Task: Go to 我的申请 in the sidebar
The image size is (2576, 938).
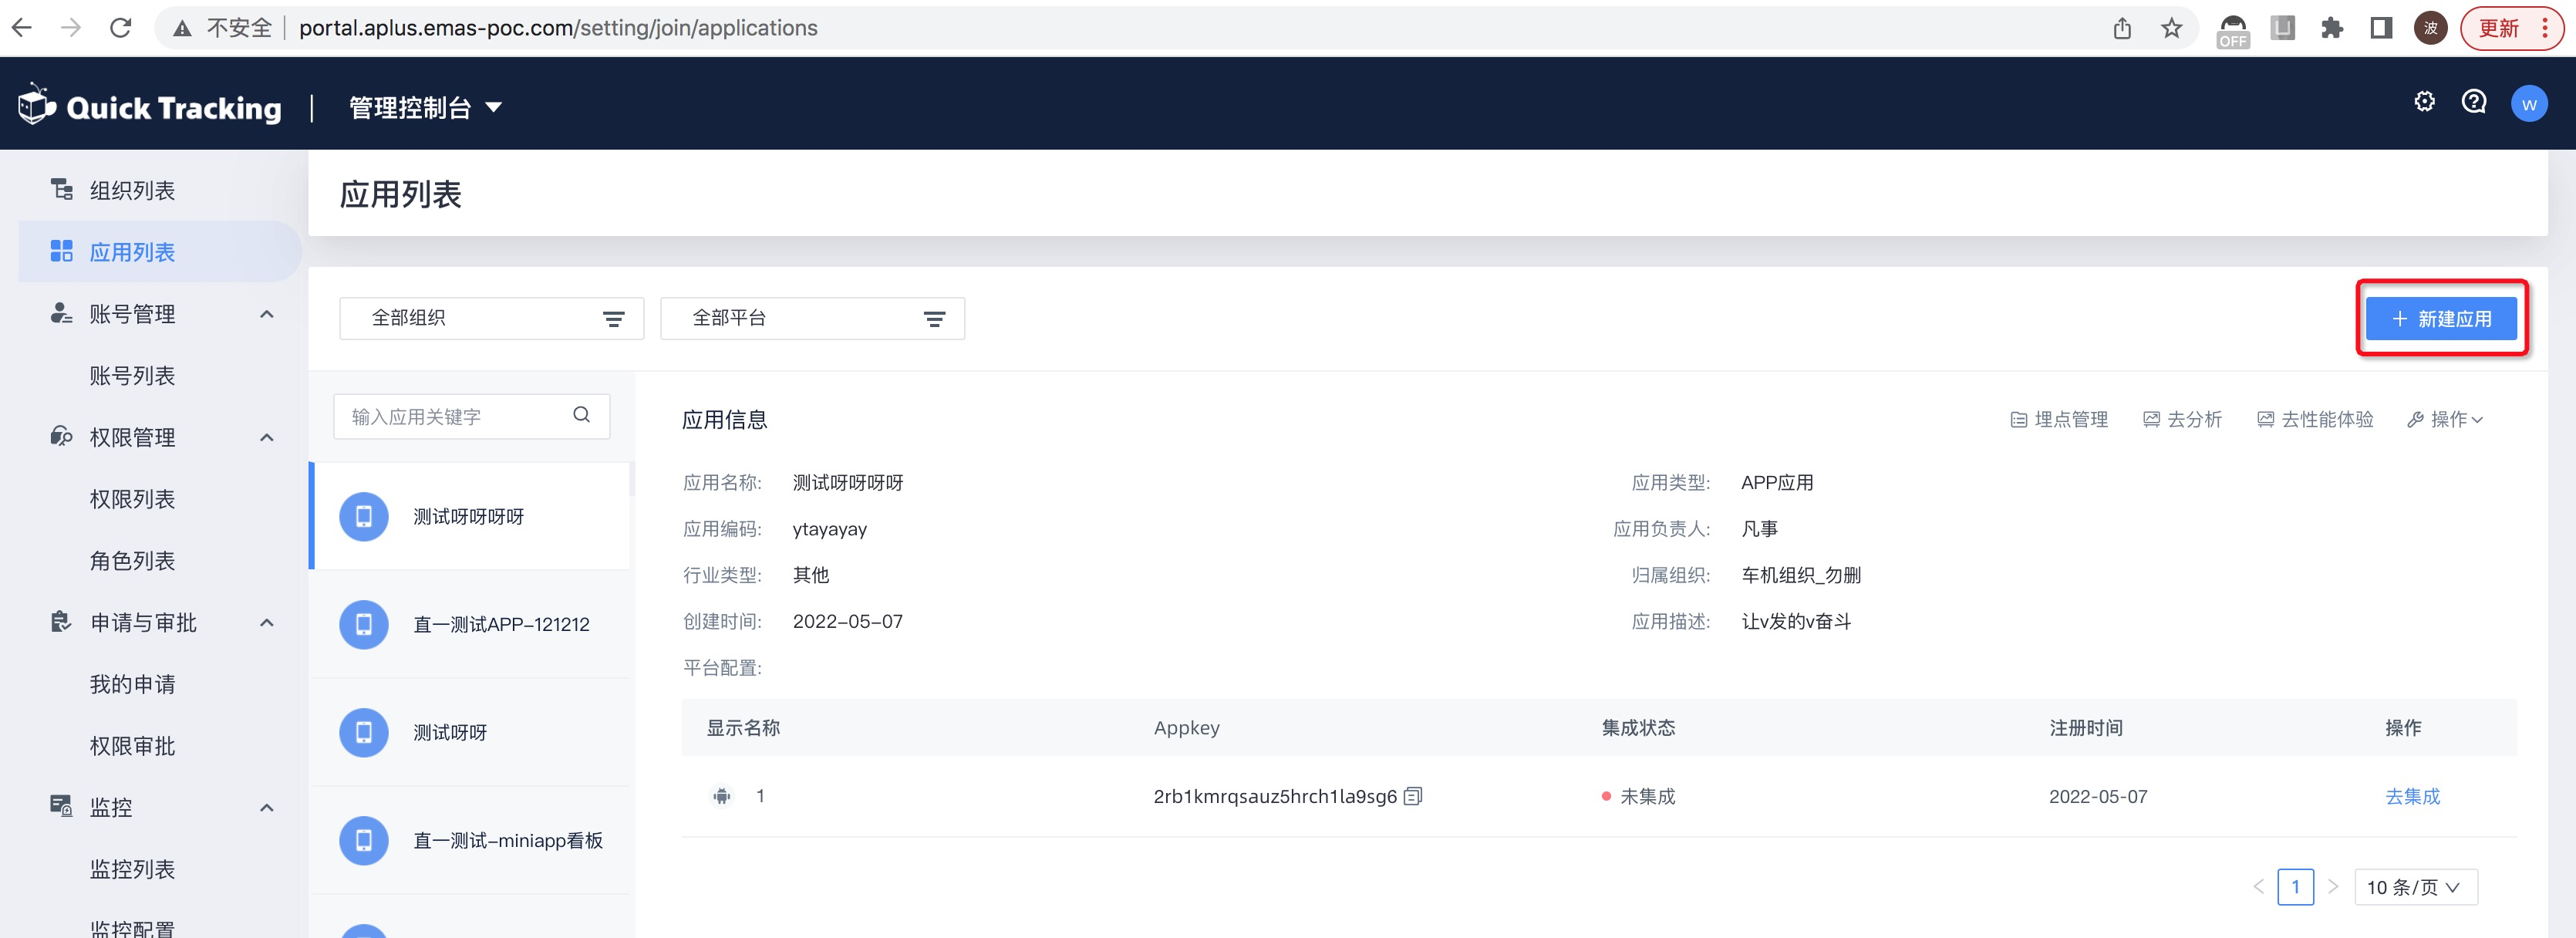Action: pyautogui.click(x=132, y=684)
